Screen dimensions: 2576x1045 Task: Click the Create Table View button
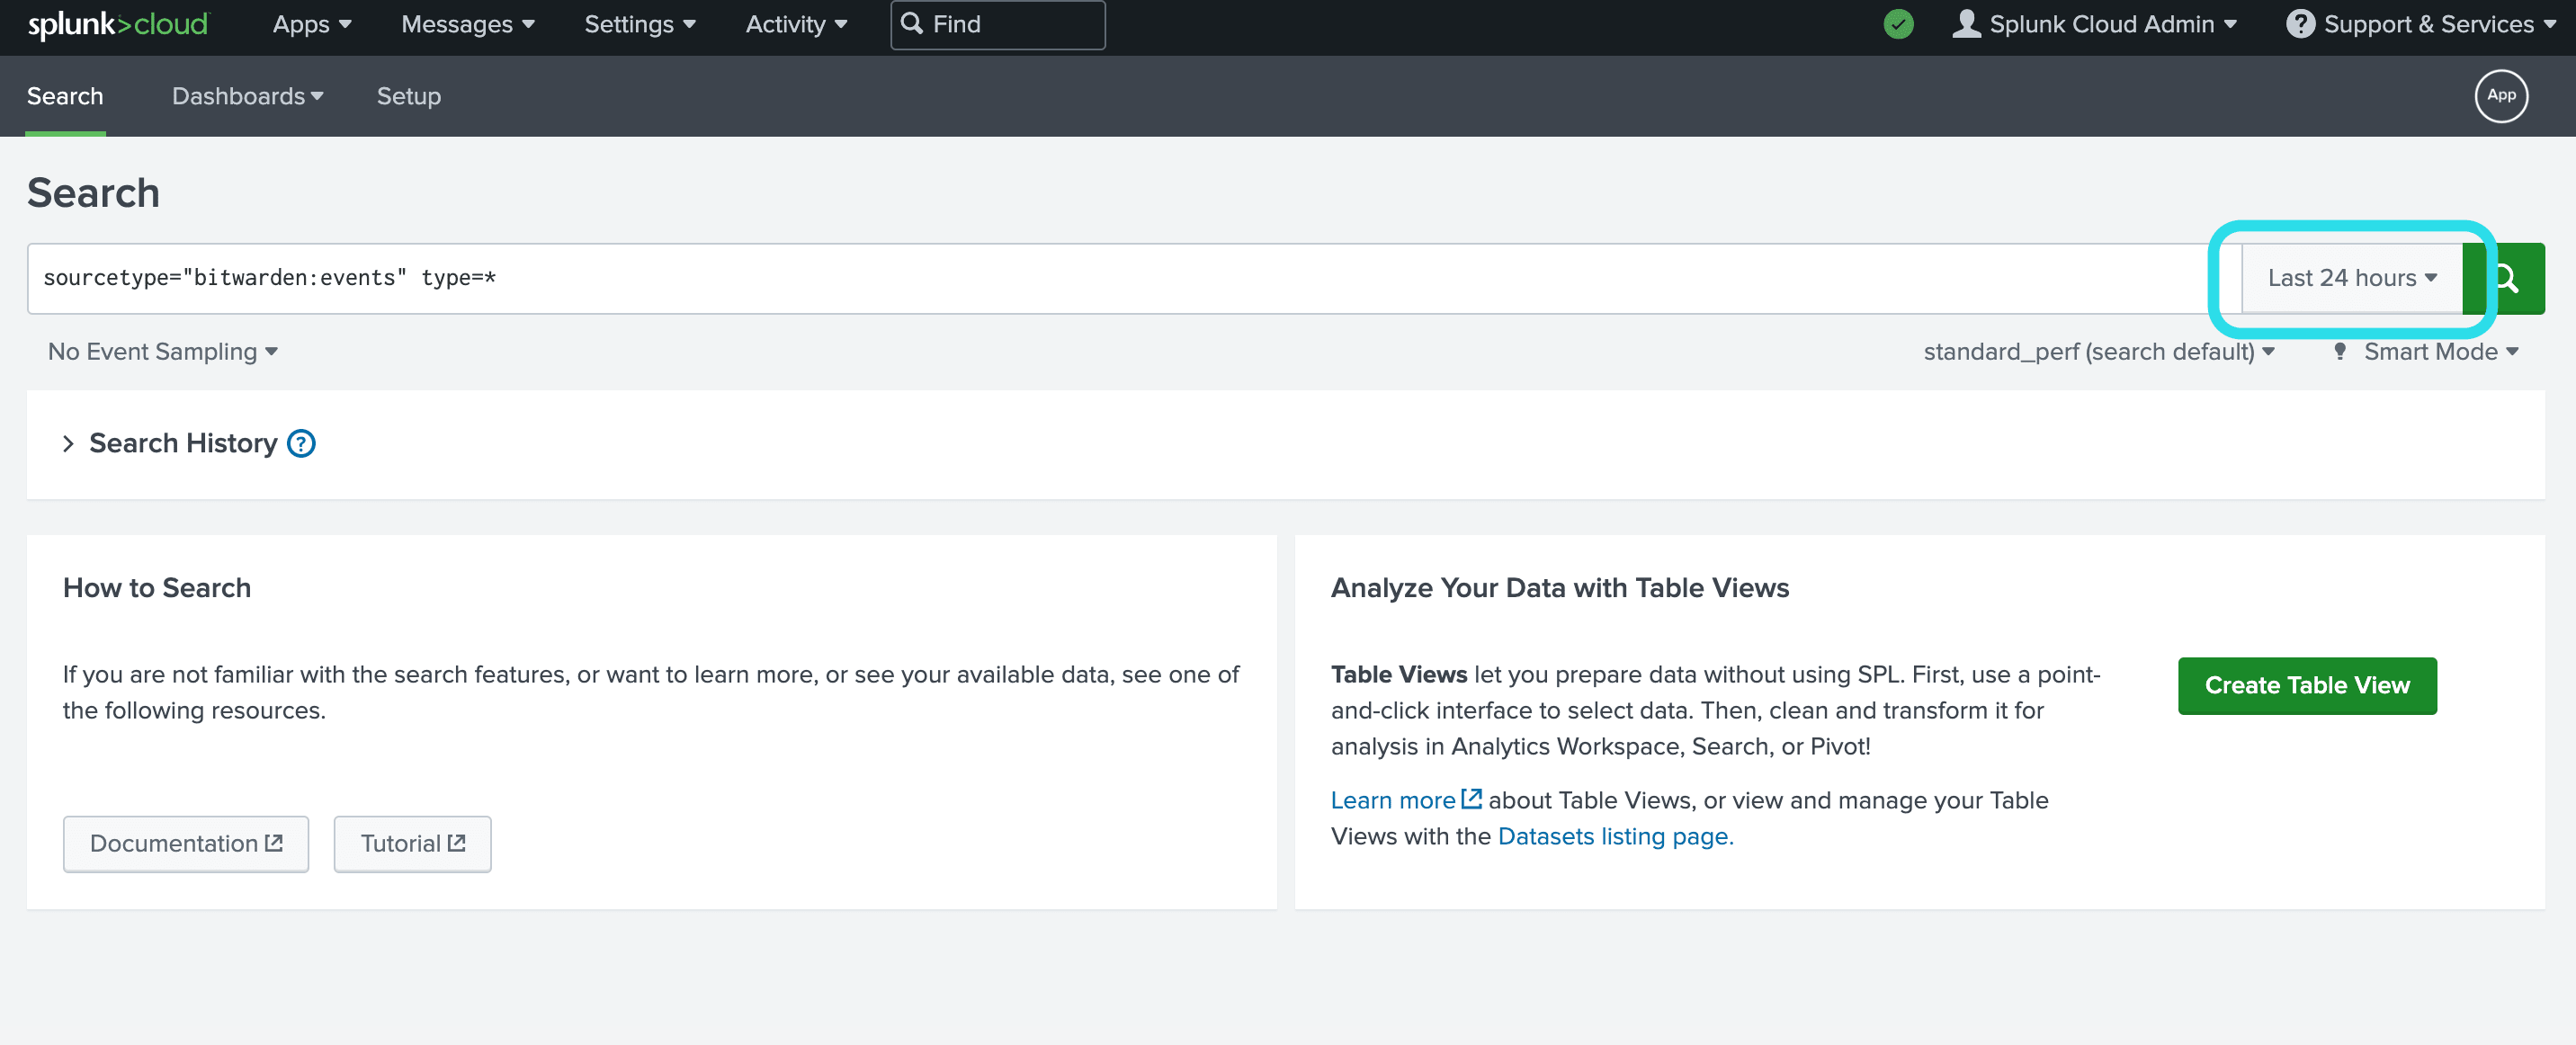(2306, 685)
